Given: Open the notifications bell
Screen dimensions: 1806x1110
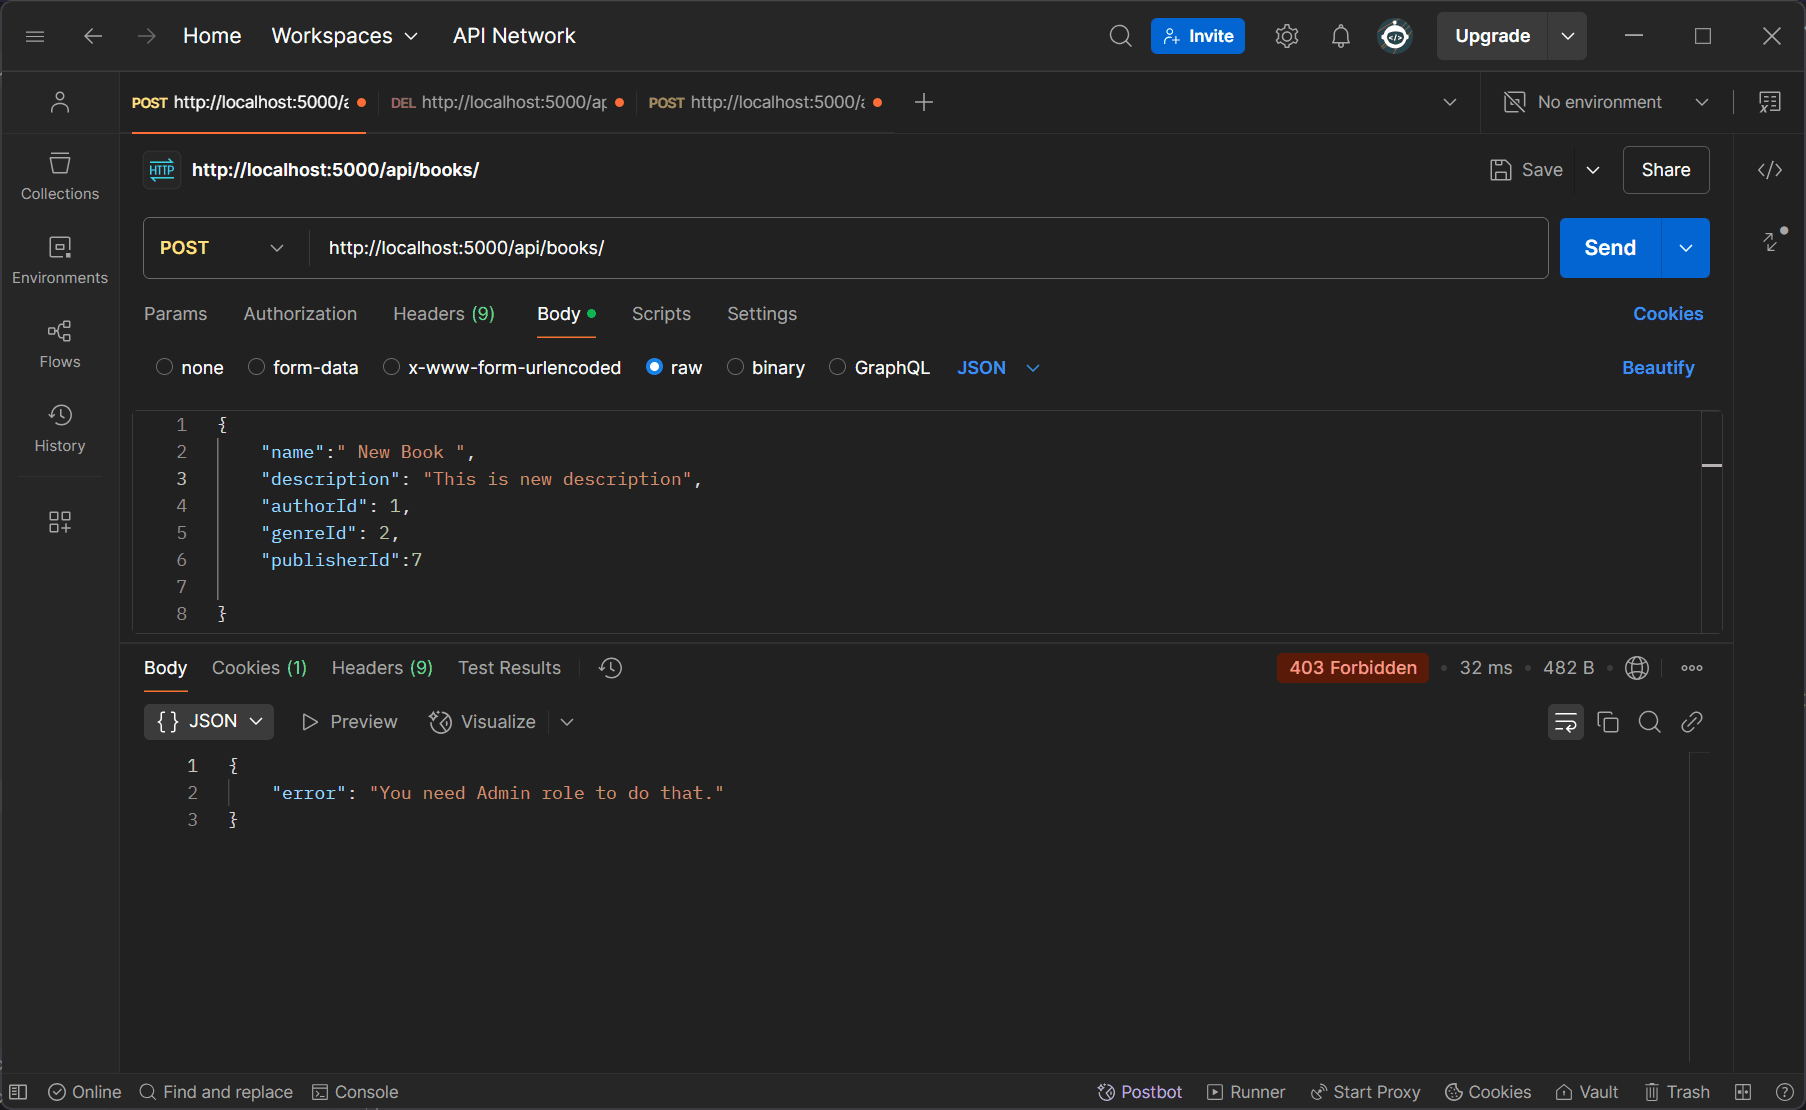Looking at the screenshot, I should pyautogui.click(x=1341, y=36).
